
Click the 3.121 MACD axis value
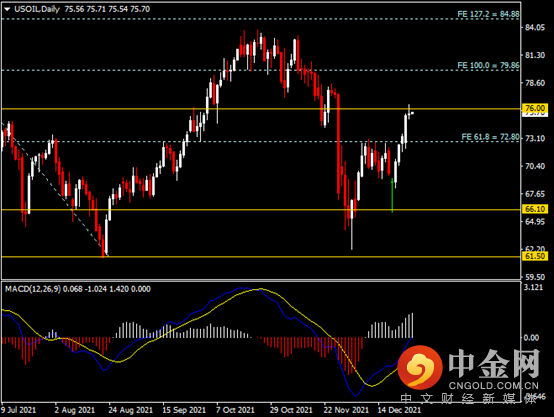click(533, 287)
